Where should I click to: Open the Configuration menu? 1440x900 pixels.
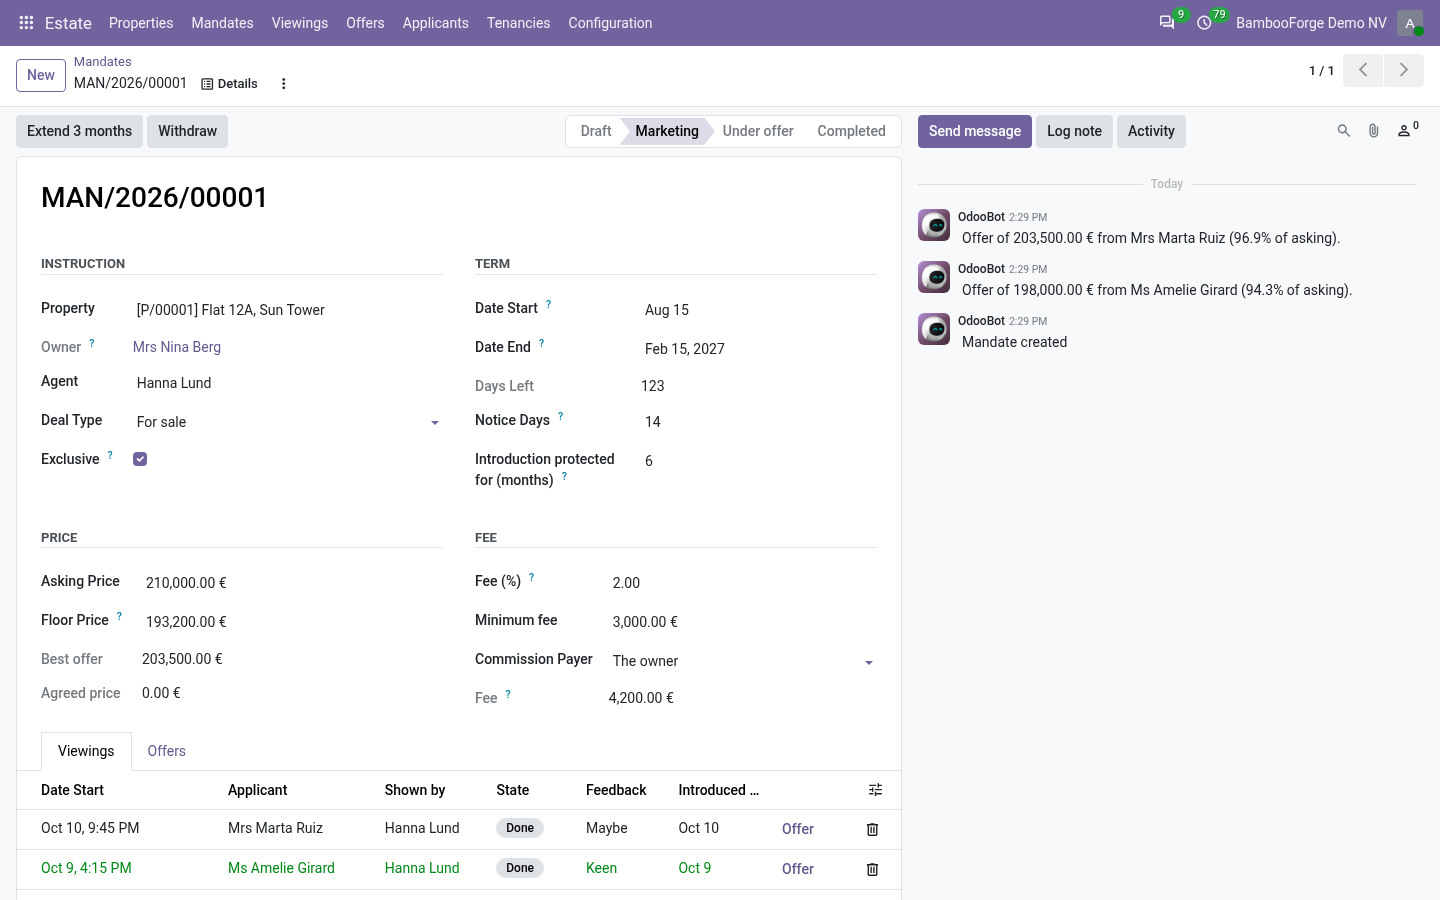(610, 23)
